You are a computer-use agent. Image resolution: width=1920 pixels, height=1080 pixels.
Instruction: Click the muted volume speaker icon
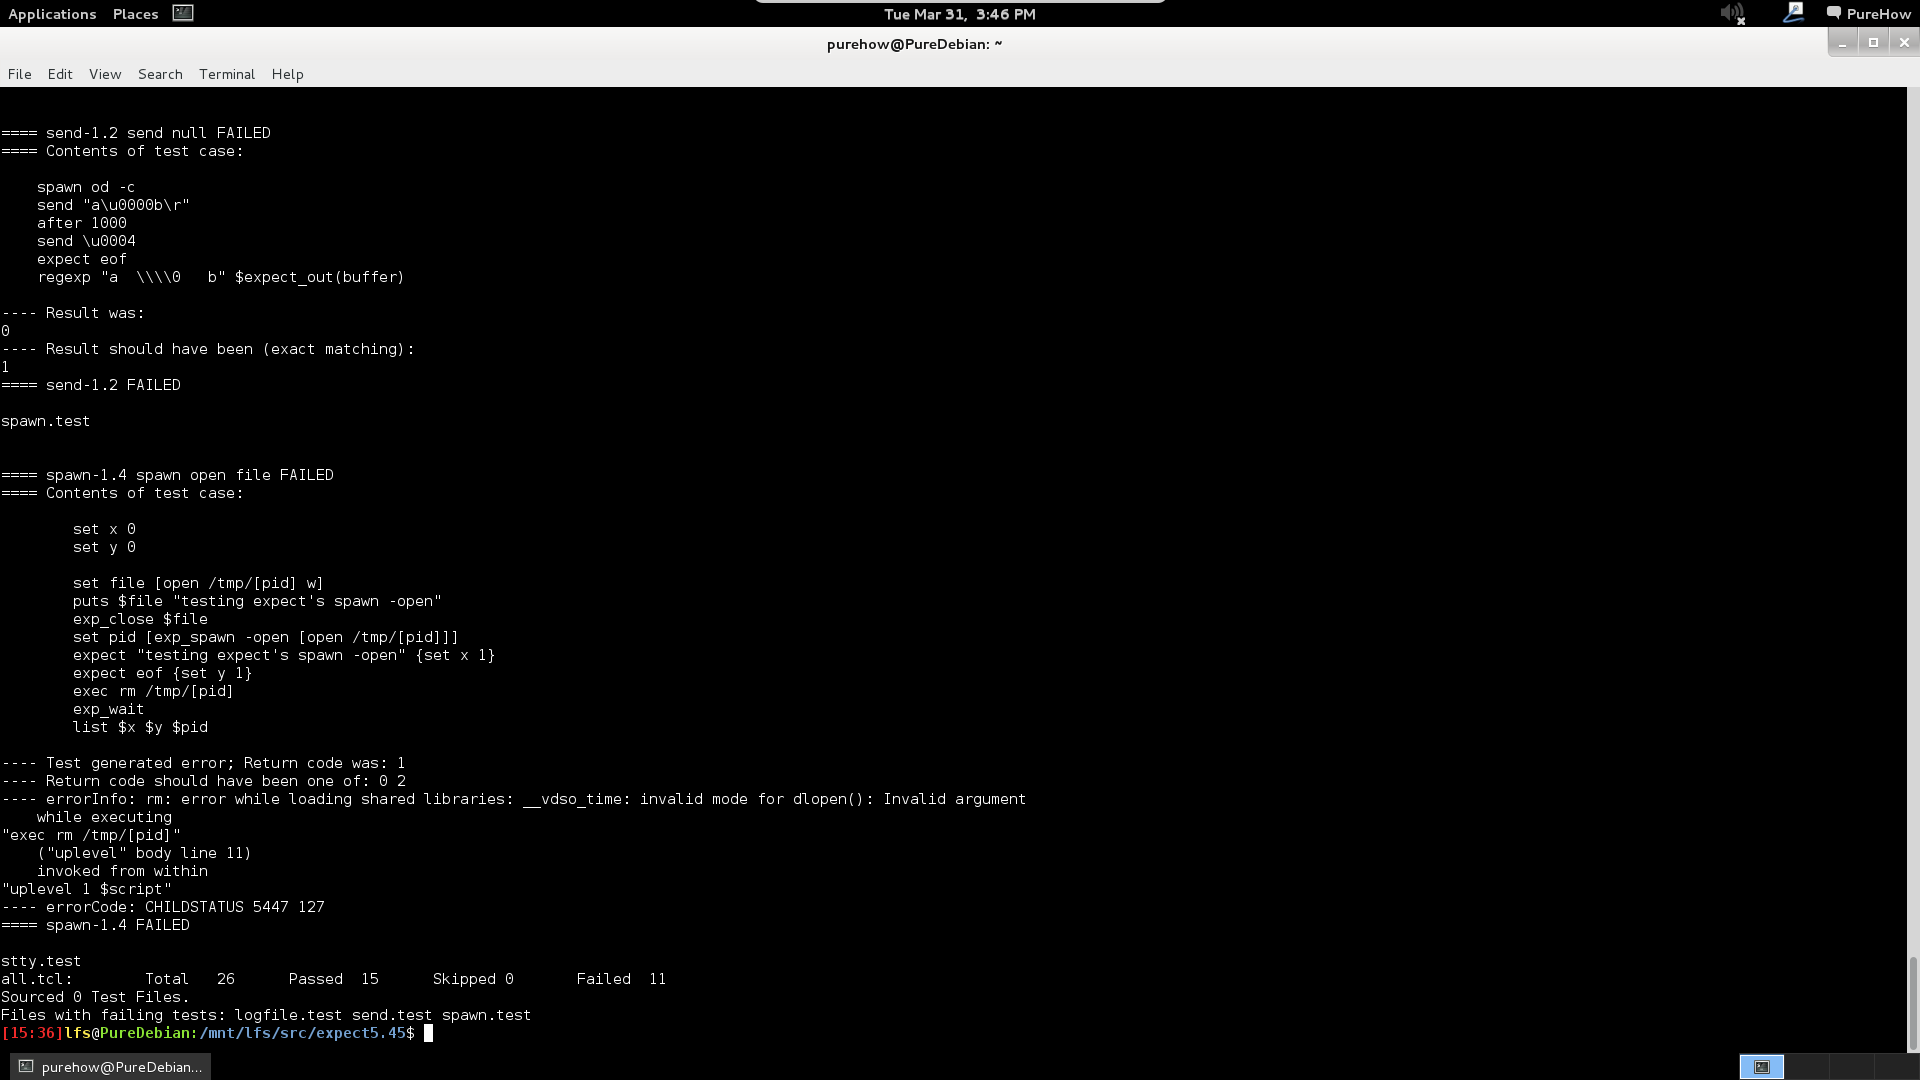pyautogui.click(x=1732, y=14)
